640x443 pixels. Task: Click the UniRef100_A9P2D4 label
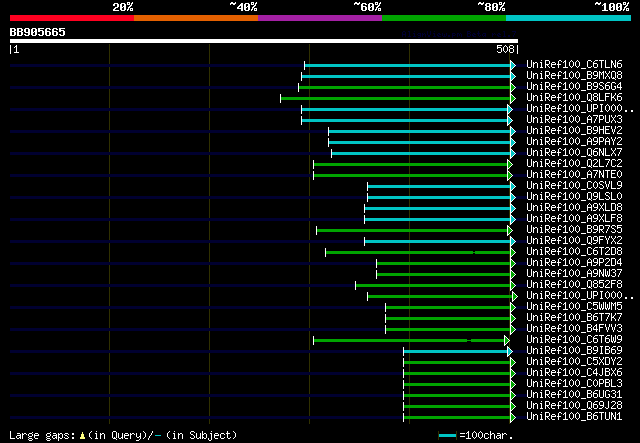tap(574, 263)
